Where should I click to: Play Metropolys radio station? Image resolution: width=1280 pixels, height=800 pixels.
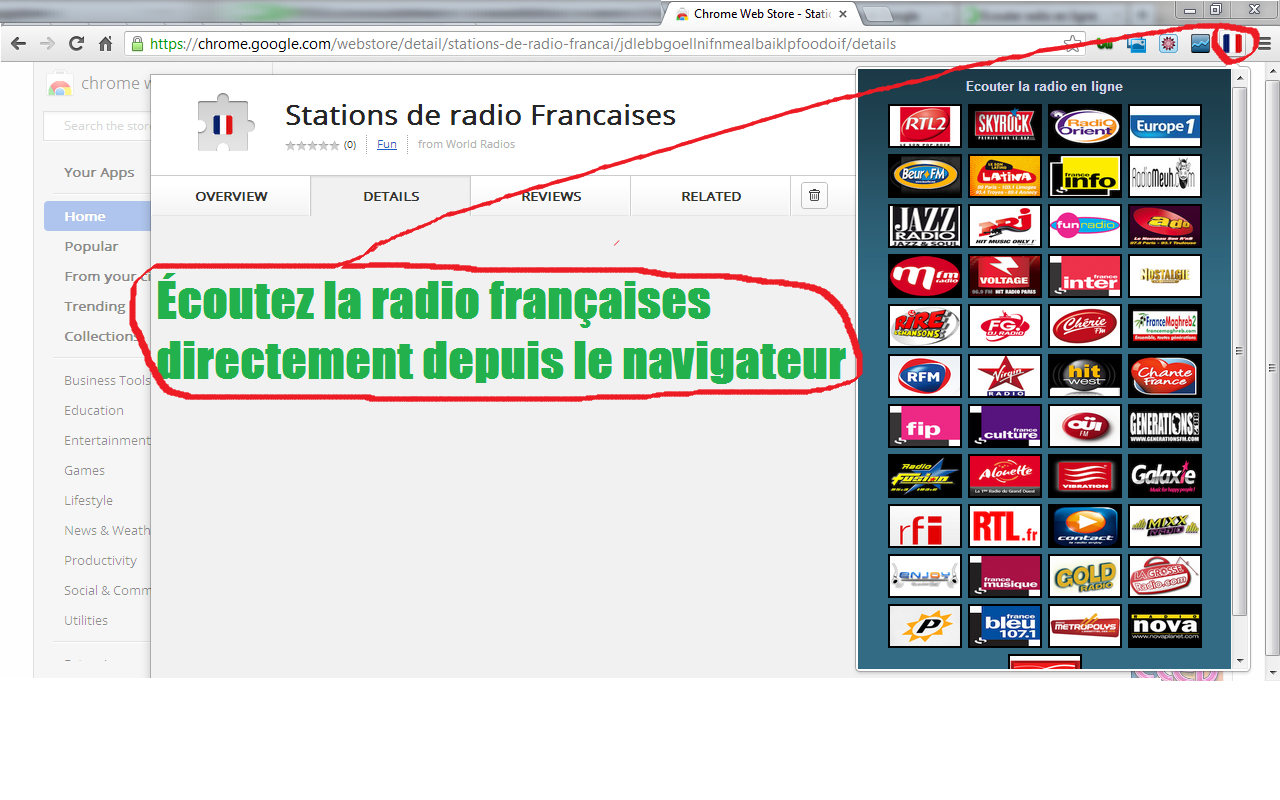1085,626
